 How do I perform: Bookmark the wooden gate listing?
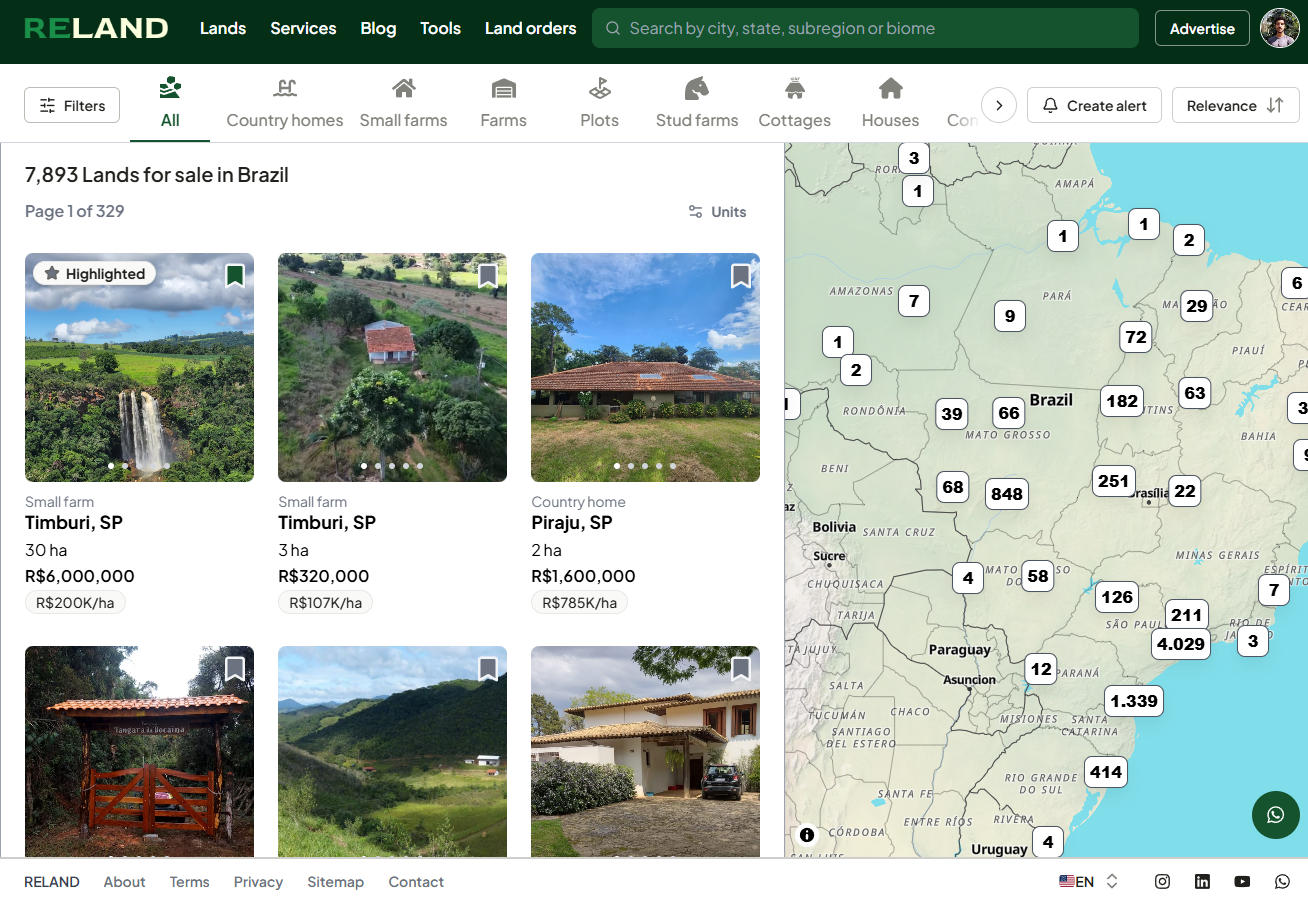[235, 668]
